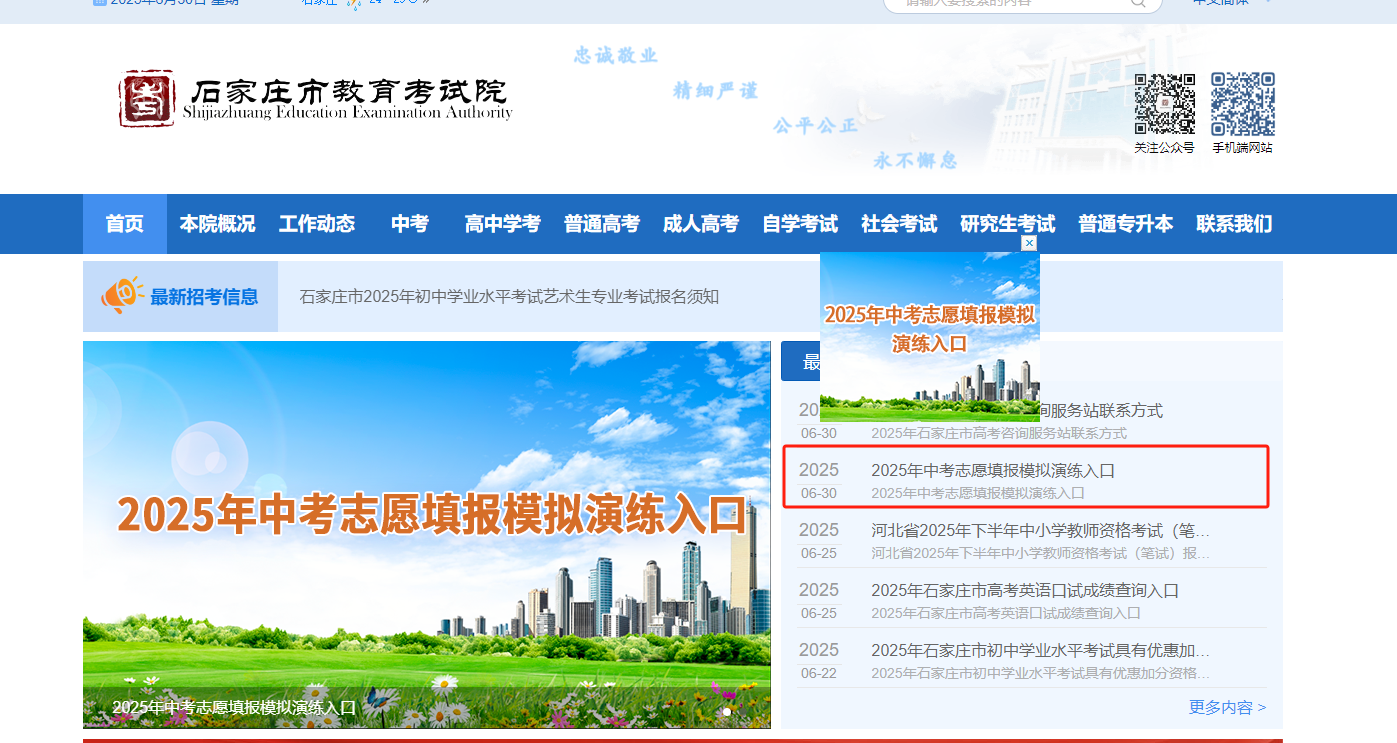
Task: Open the 中考 menu item
Action: click(x=410, y=224)
